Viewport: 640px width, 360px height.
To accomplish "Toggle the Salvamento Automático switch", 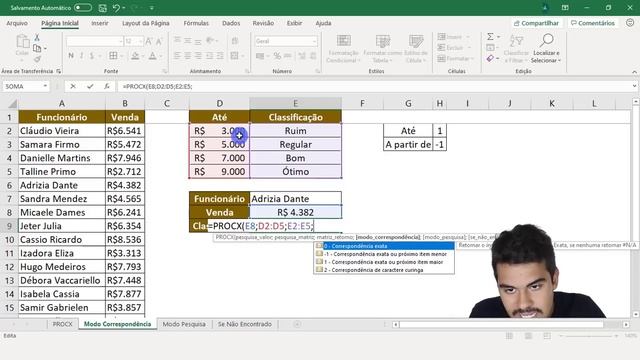I will pos(83,8).
